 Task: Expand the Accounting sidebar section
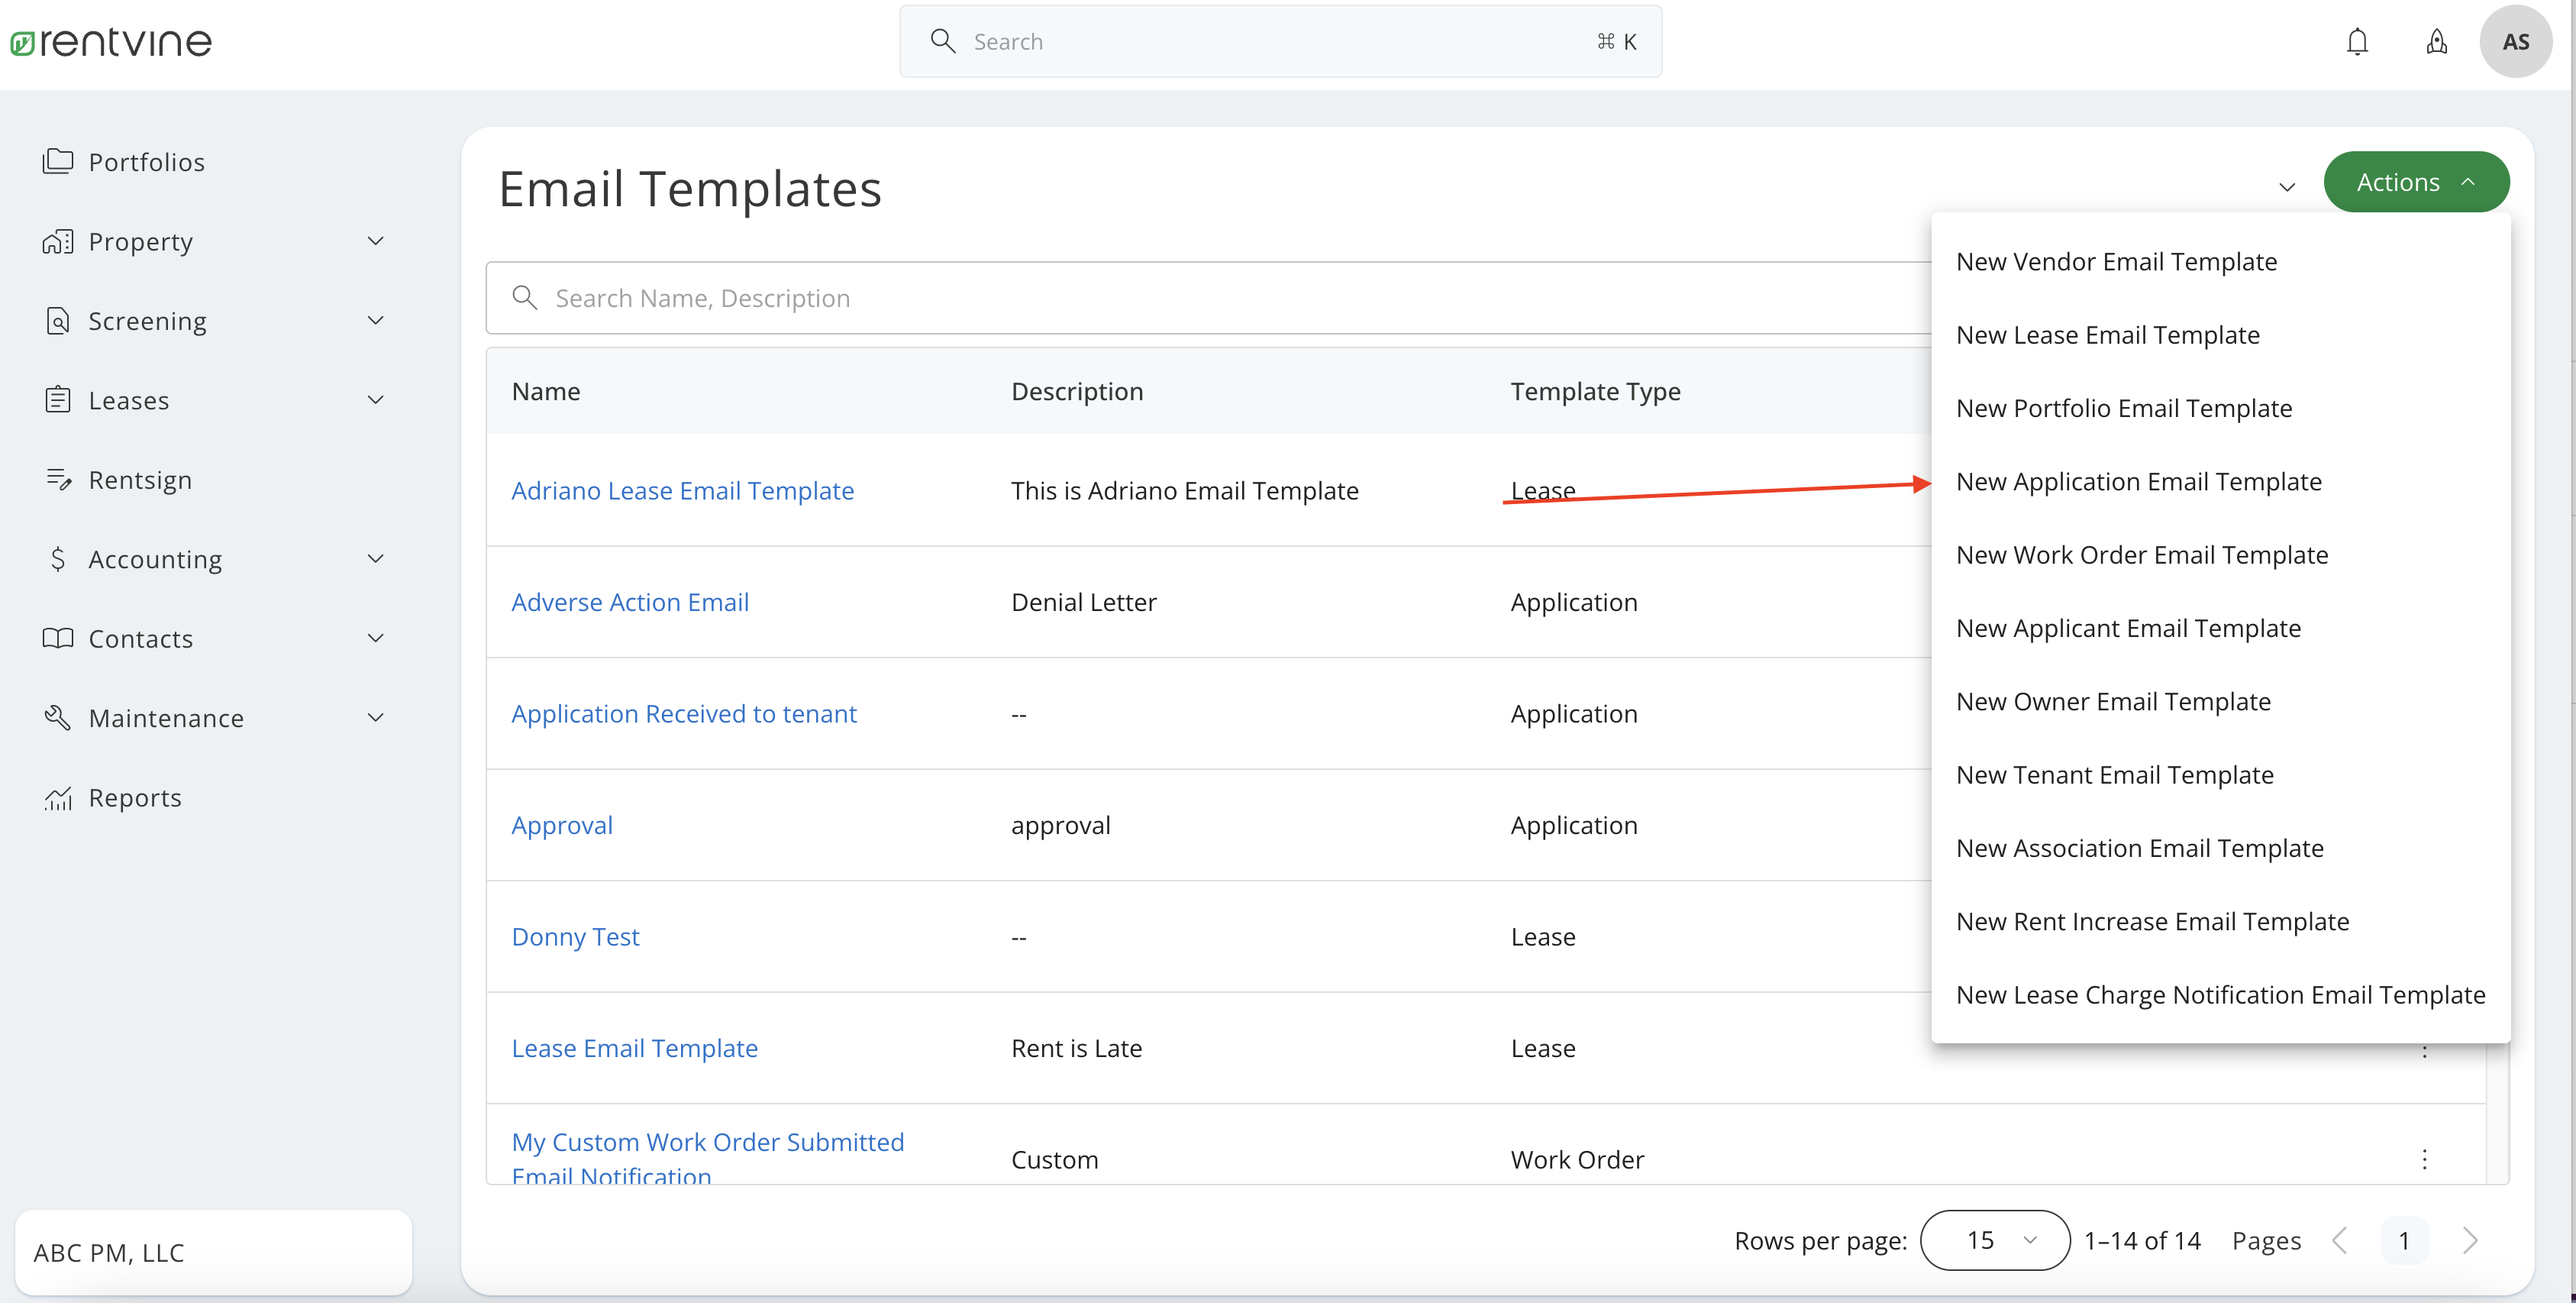point(375,559)
